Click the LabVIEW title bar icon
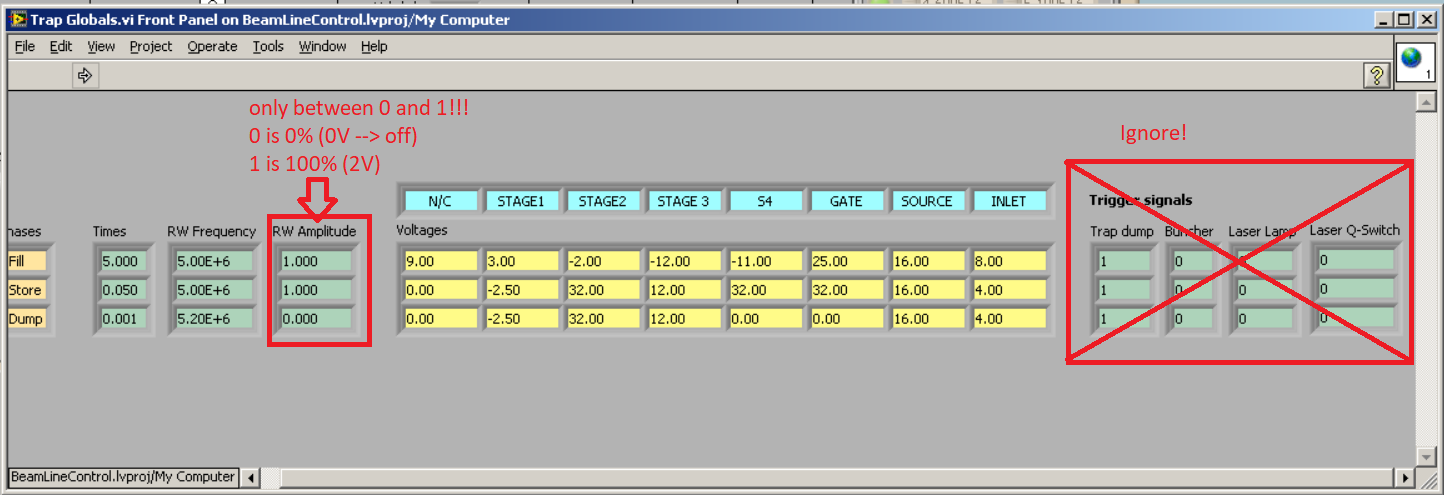 coord(17,19)
